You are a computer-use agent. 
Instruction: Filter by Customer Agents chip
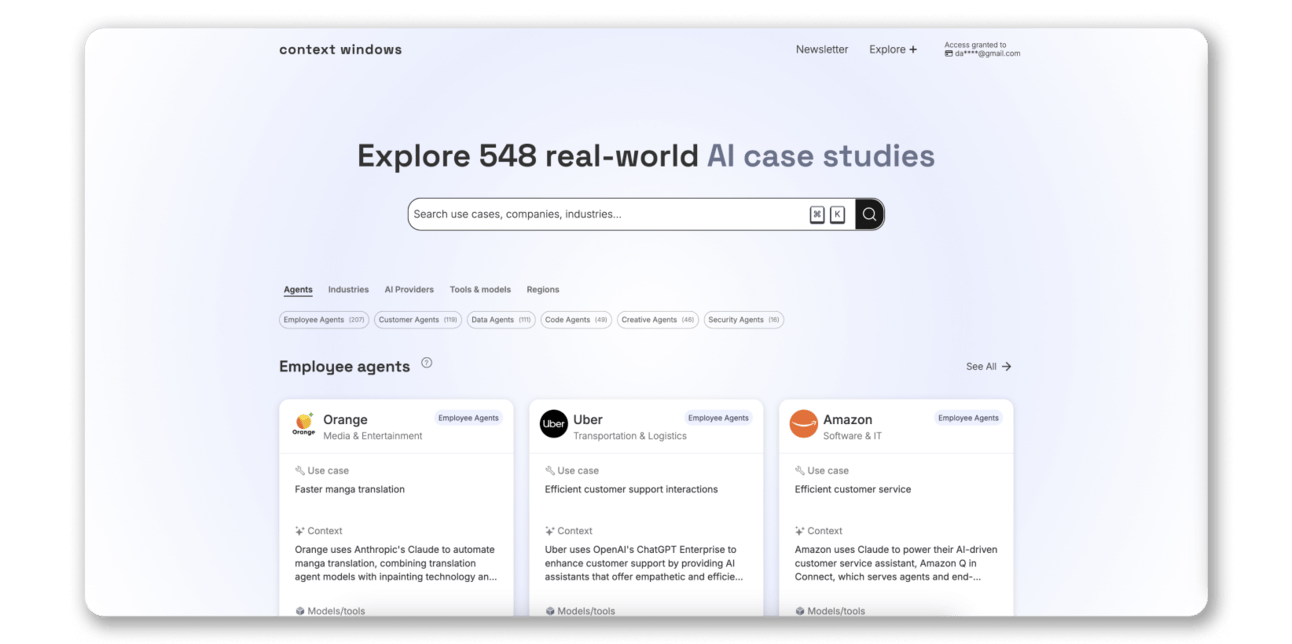418,320
